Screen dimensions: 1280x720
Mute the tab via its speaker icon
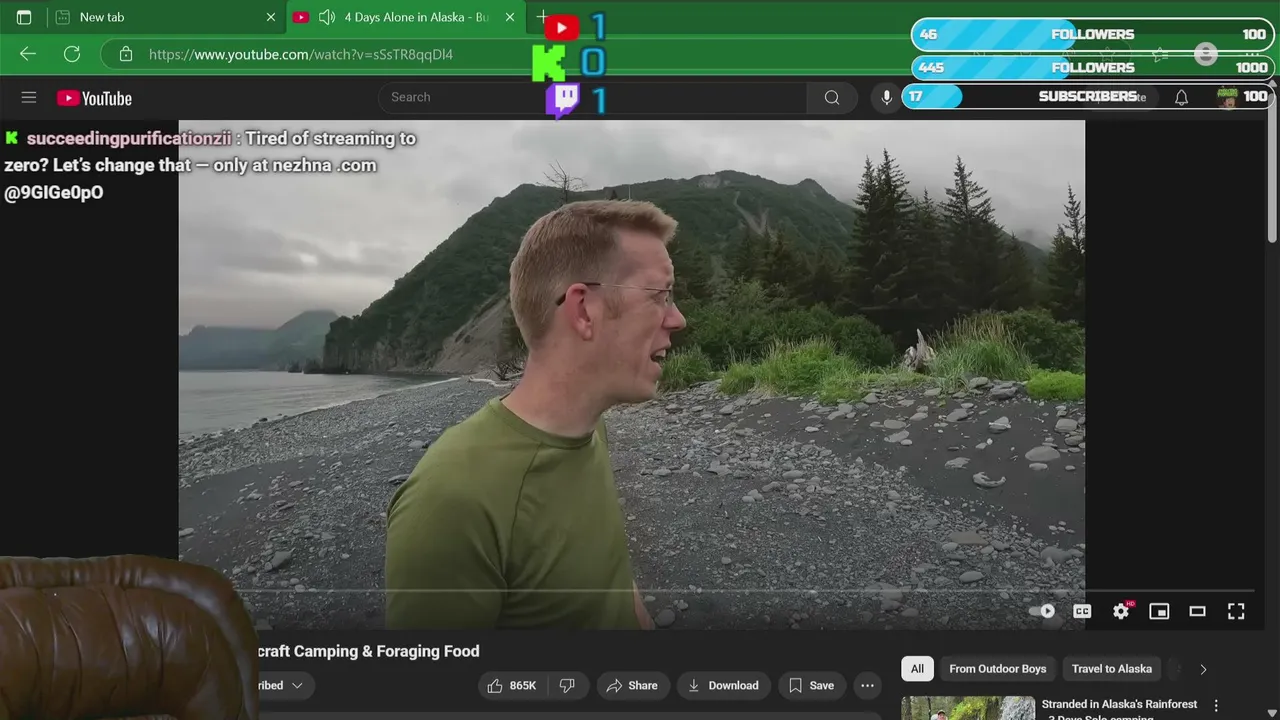(327, 17)
